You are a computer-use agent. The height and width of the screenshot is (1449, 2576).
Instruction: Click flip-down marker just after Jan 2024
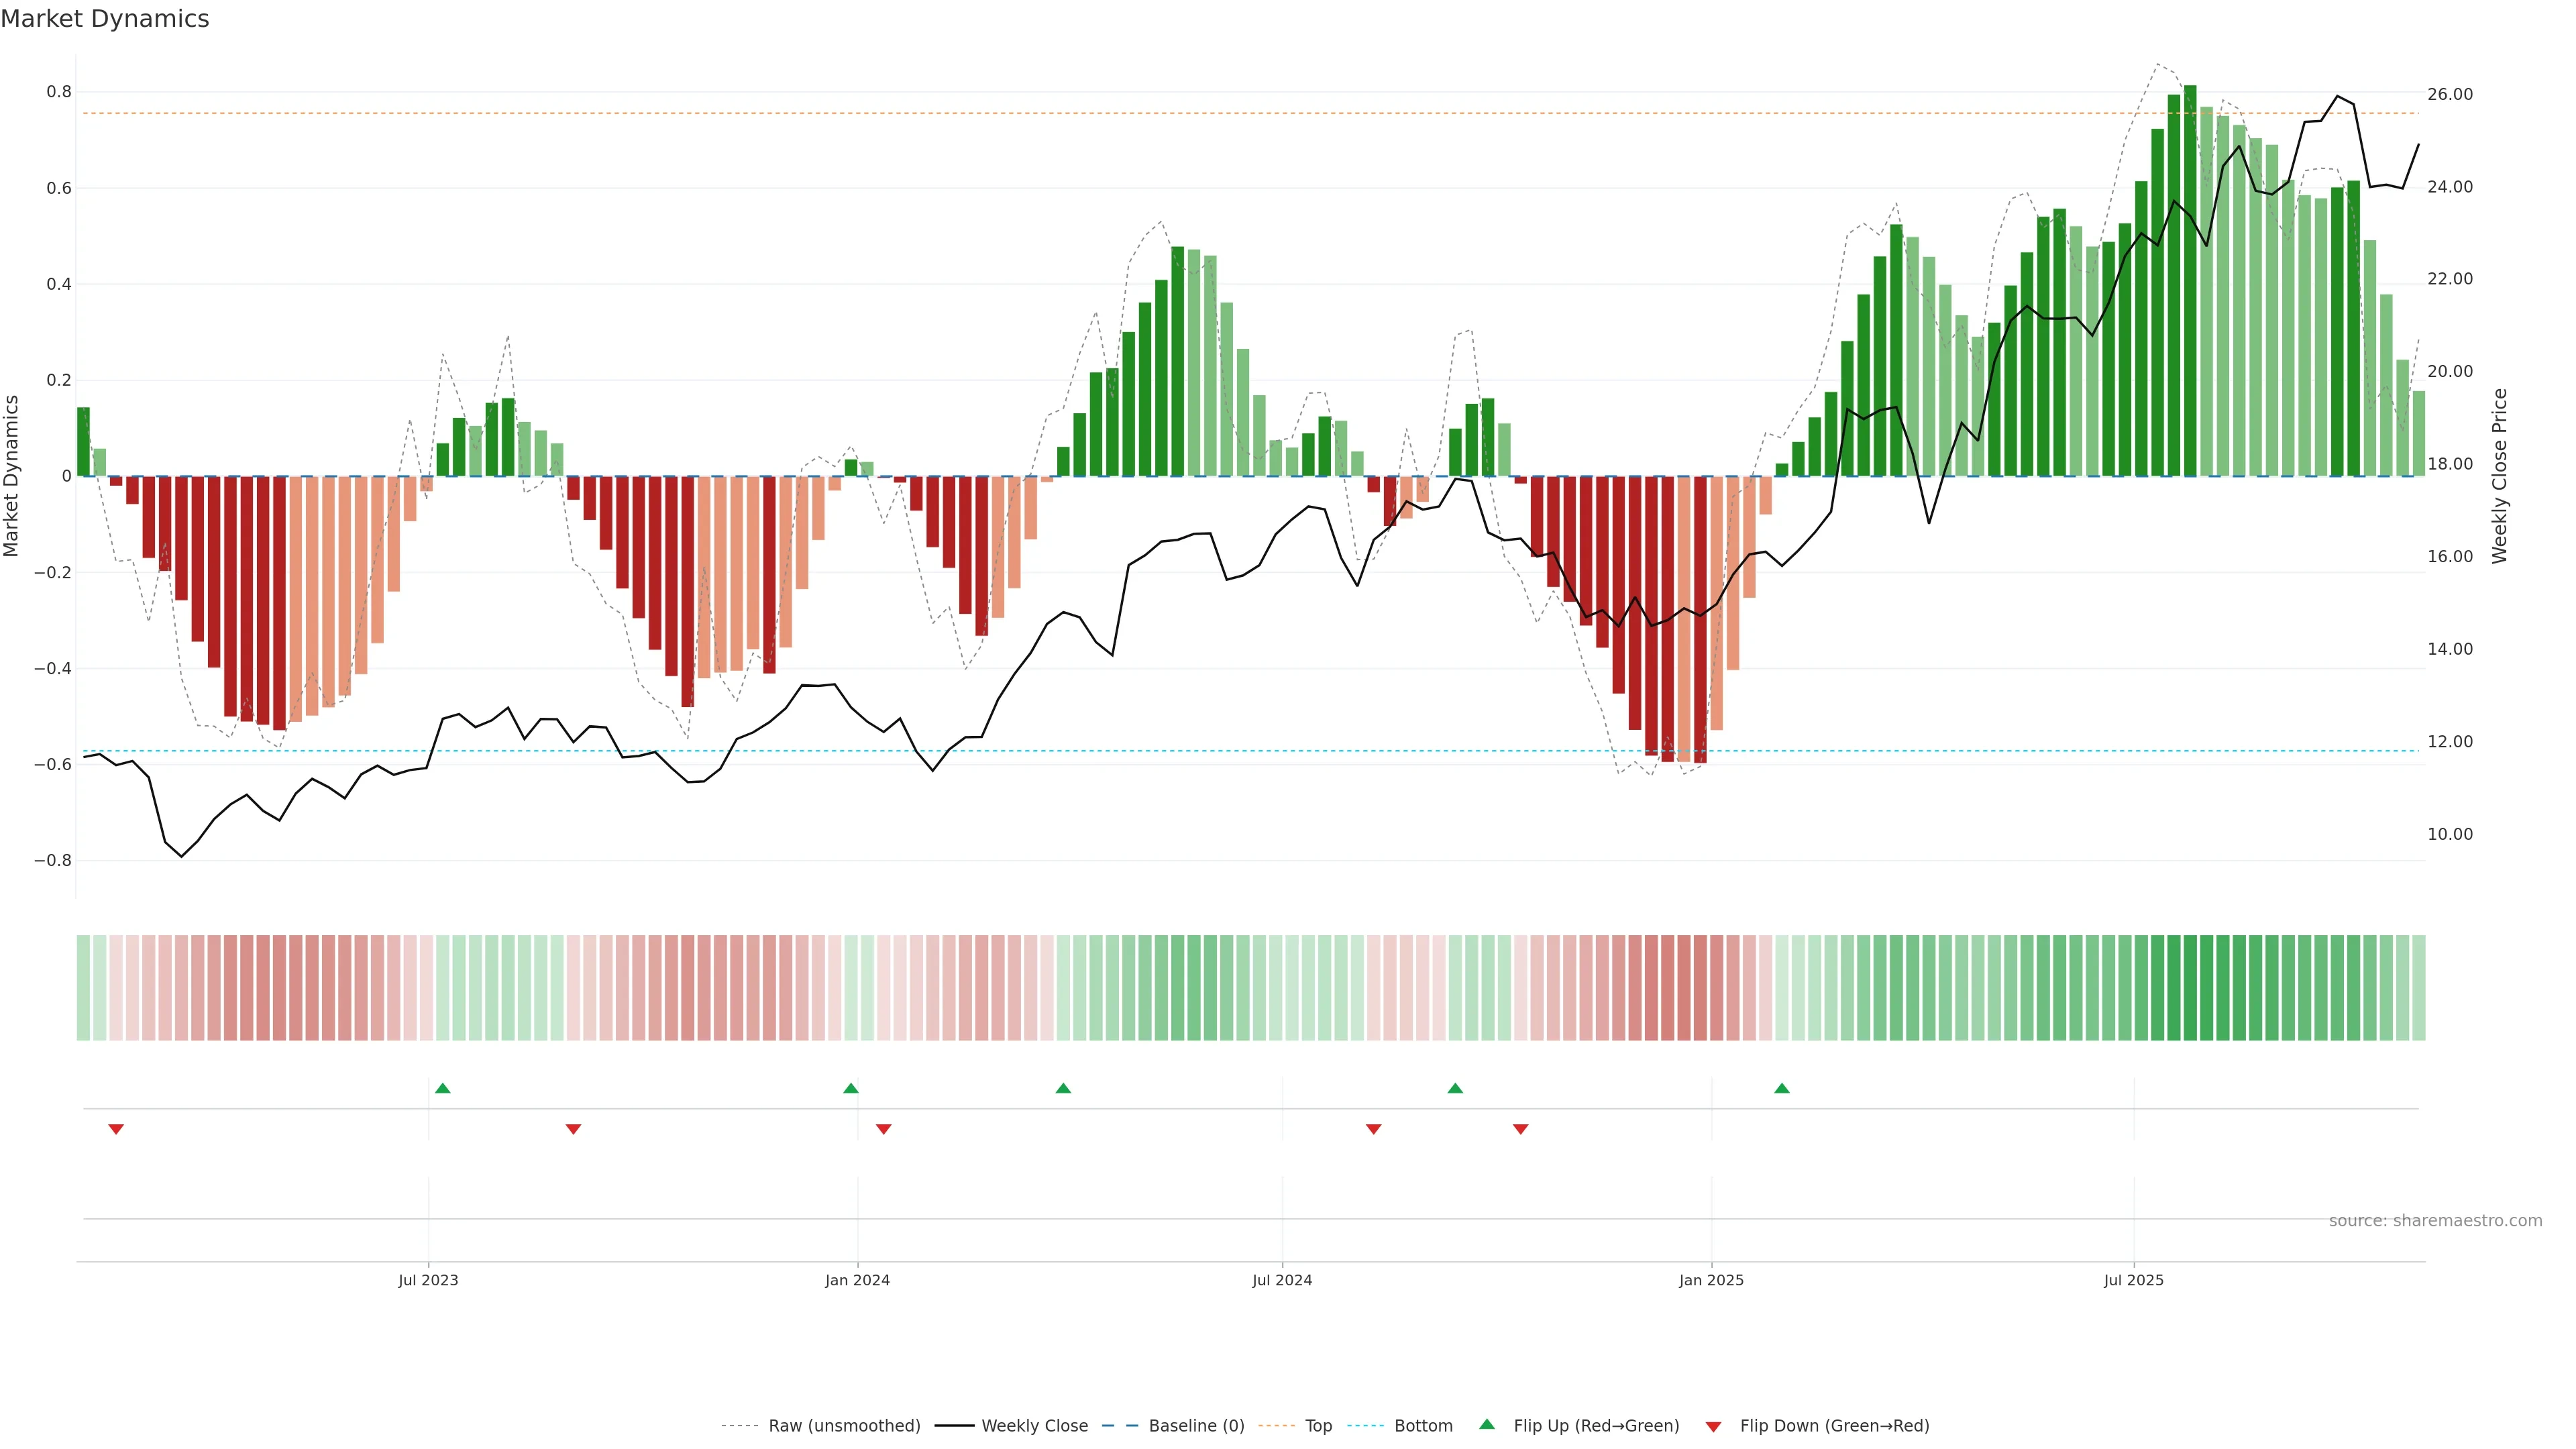pos(884,1129)
